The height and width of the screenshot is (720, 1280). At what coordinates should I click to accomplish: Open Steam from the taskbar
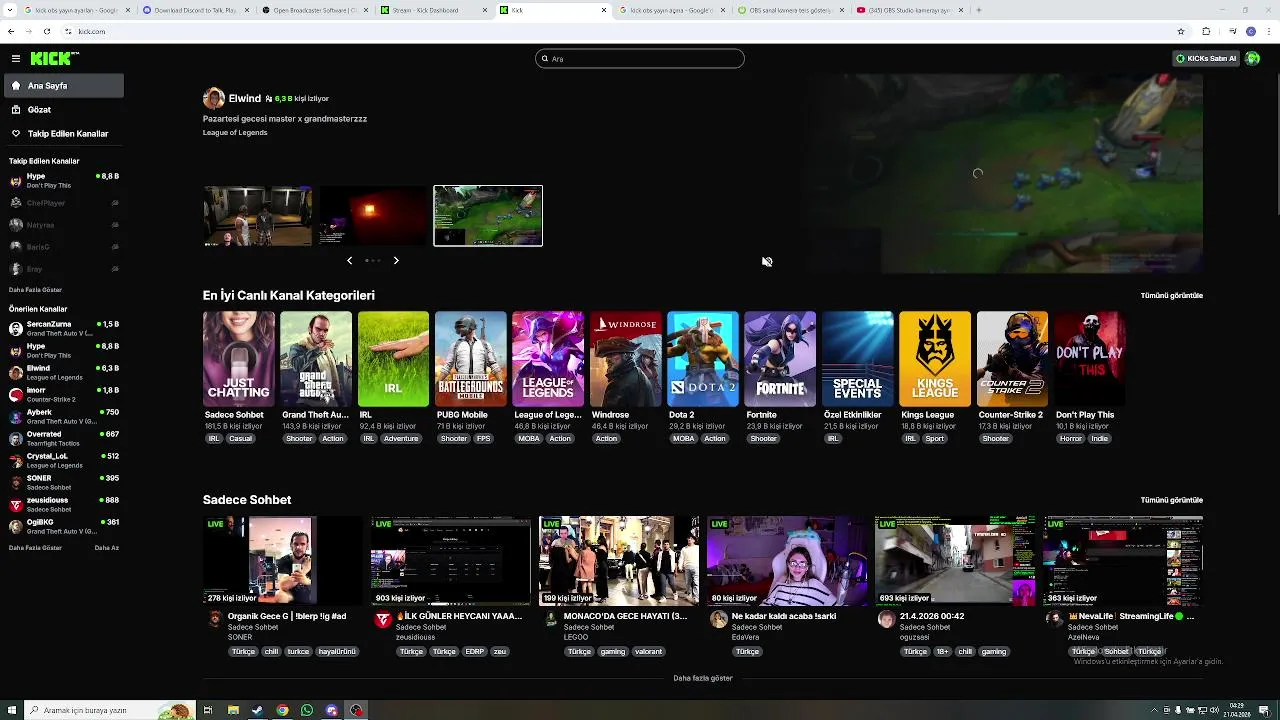(257, 711)
